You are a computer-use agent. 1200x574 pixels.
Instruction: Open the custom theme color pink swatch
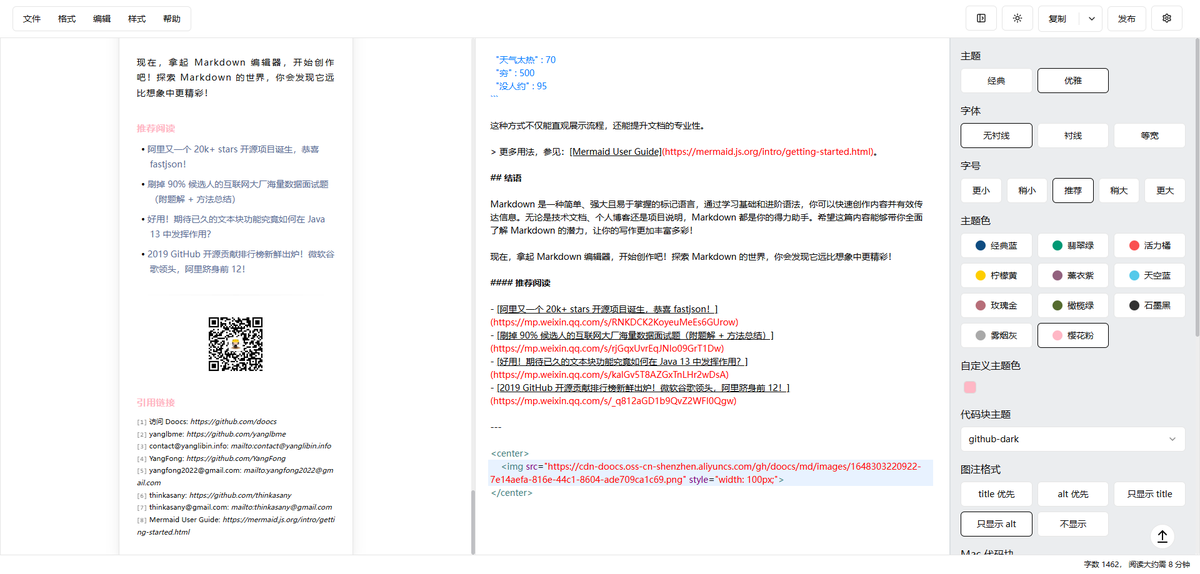[969, 387]
